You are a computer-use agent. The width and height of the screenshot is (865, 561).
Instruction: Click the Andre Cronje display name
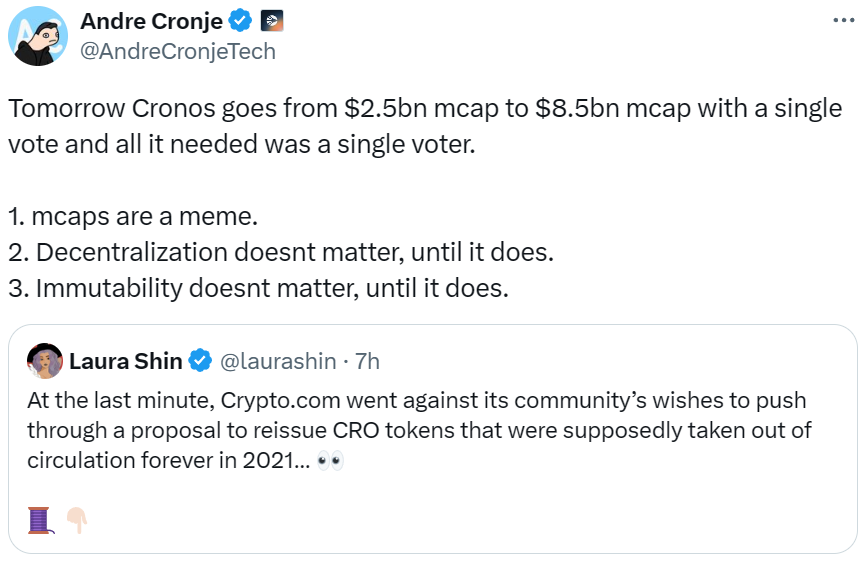[x=152, y=20]
